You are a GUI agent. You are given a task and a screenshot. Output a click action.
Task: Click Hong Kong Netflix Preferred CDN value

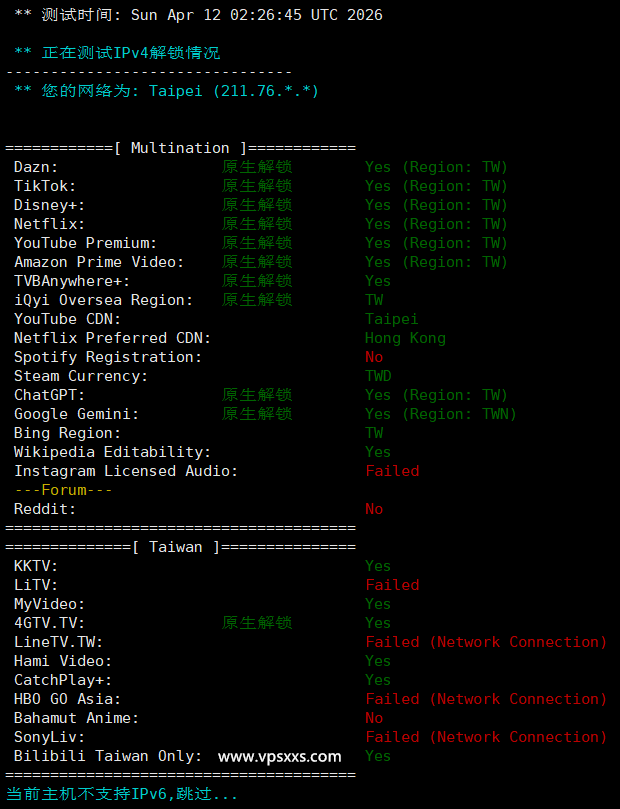[405, 338]
